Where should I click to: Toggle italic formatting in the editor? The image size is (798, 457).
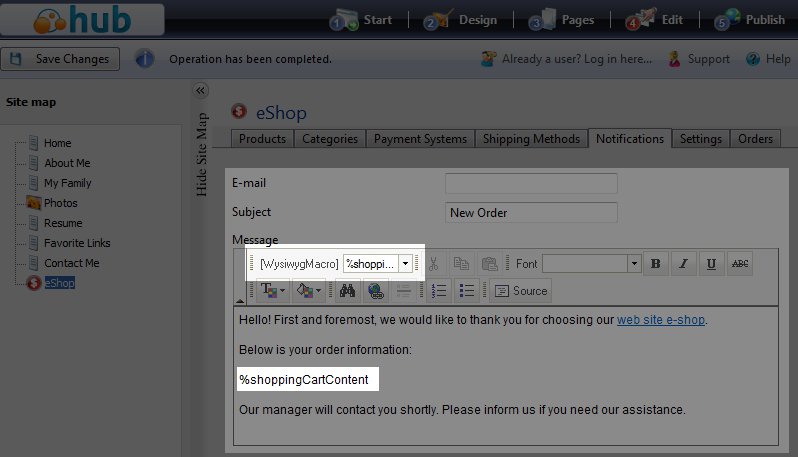click(683, 264)
